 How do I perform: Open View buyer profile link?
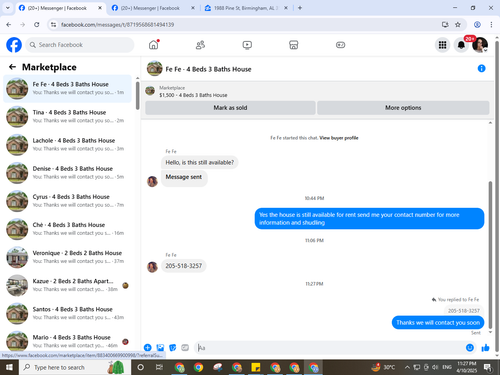tap(339, 138)
